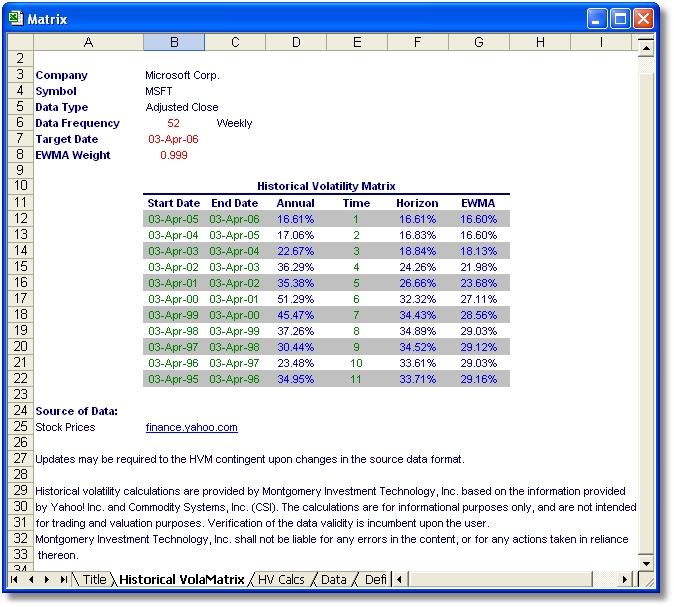
Task: Select column A header
Action: tap(88, 42)
